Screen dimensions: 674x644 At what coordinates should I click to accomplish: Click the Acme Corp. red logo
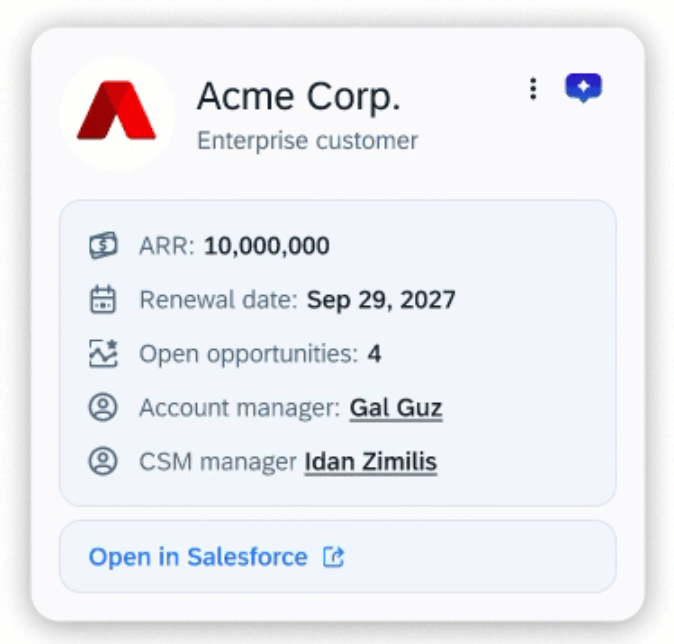point(116,110)
